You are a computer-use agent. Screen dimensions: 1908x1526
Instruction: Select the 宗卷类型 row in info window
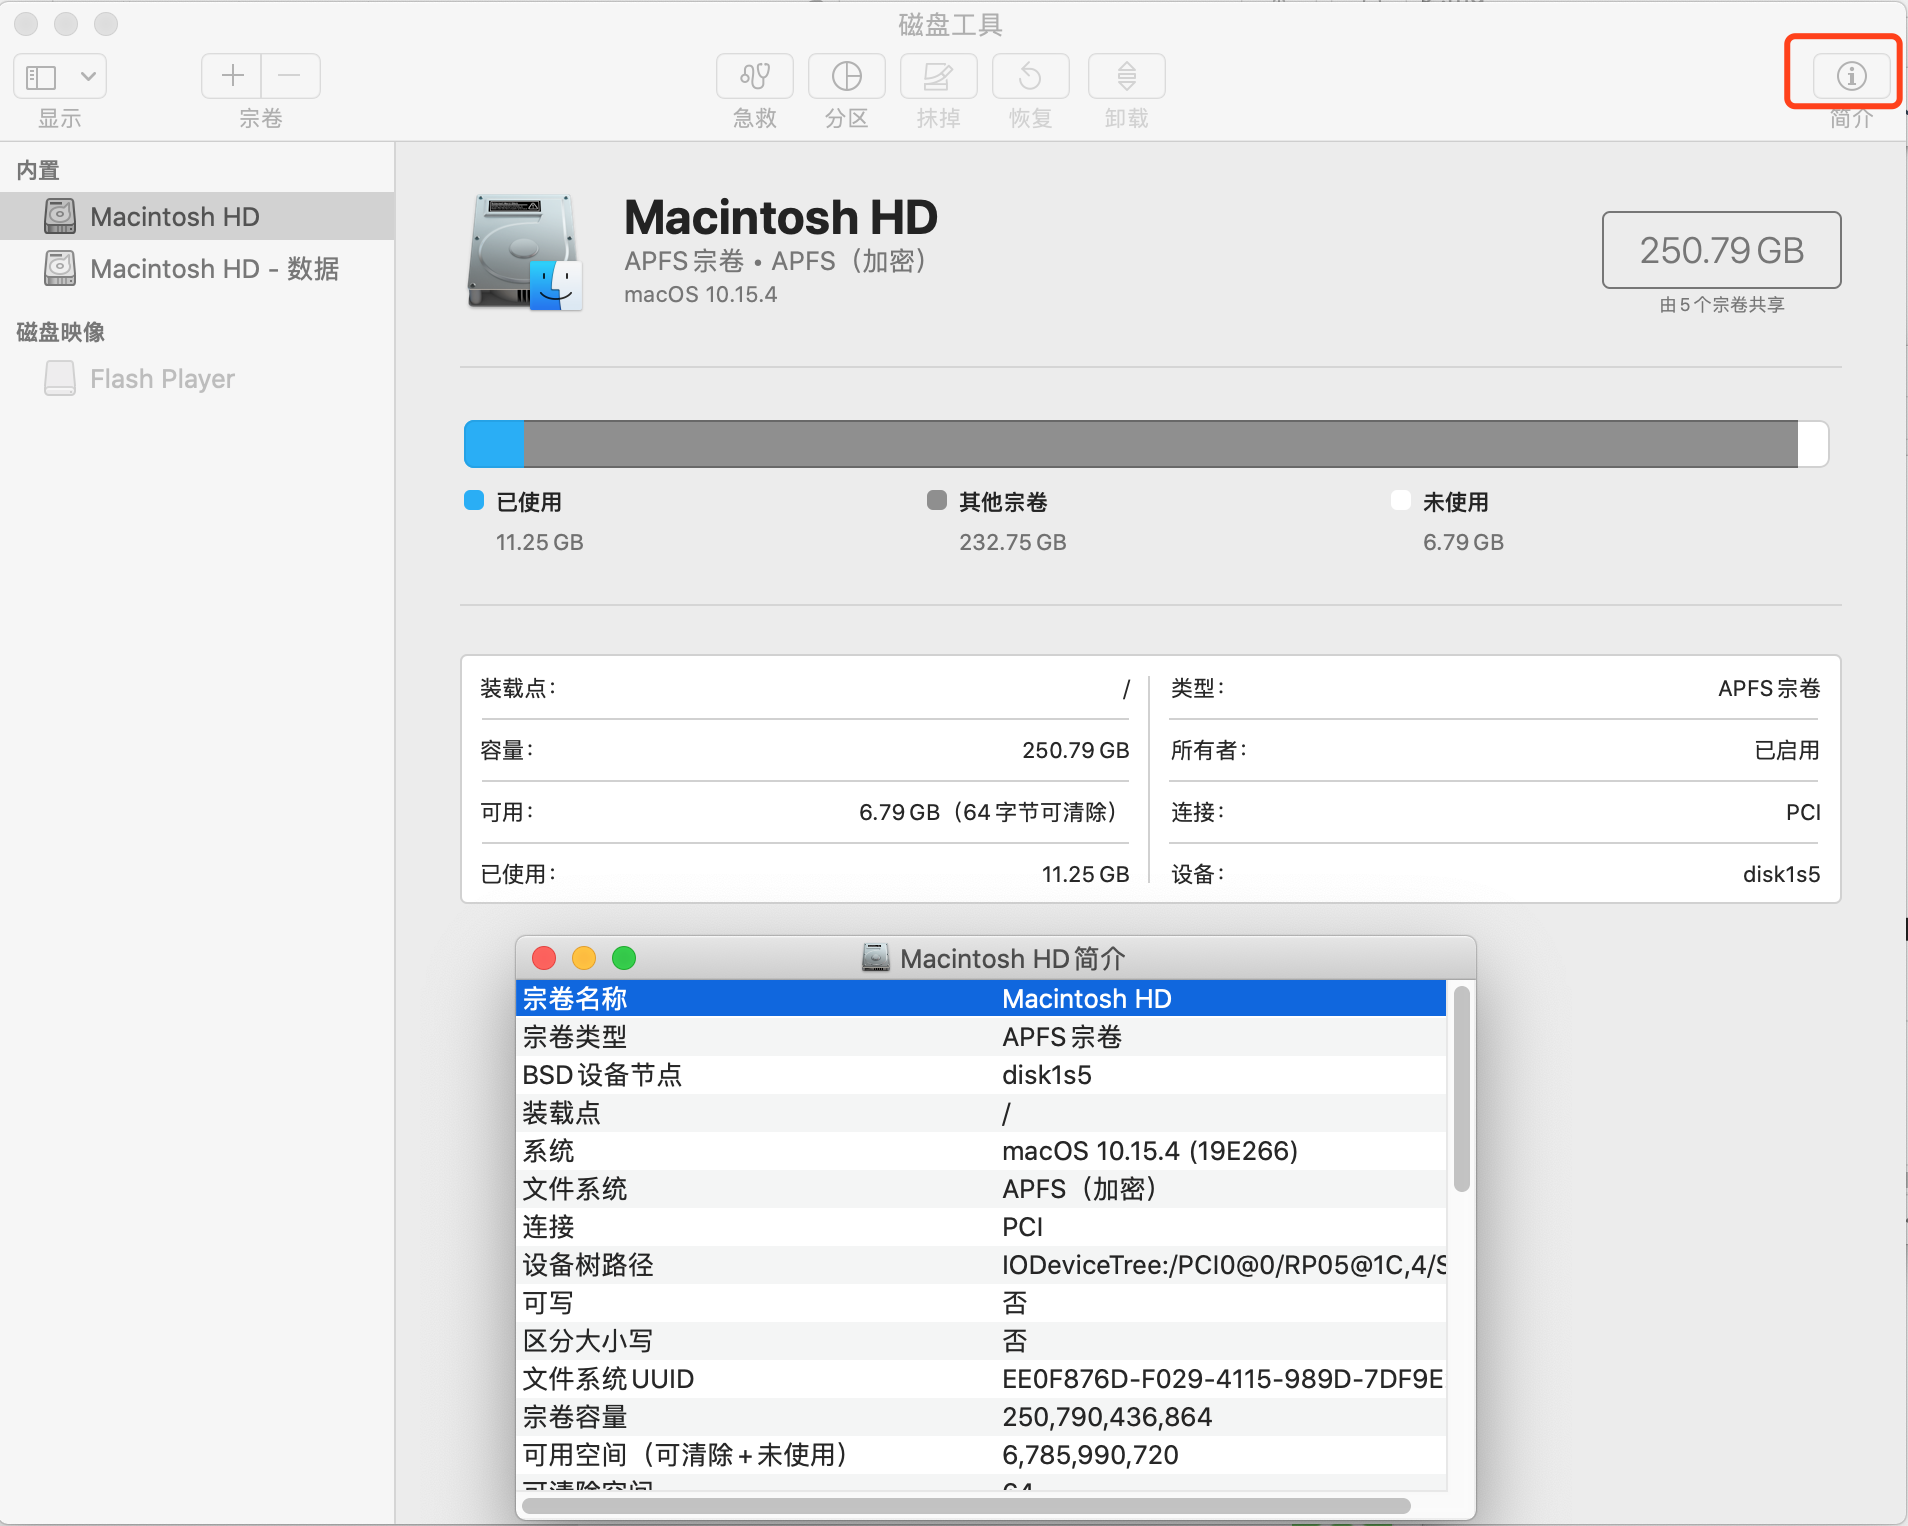(981, 1036)
